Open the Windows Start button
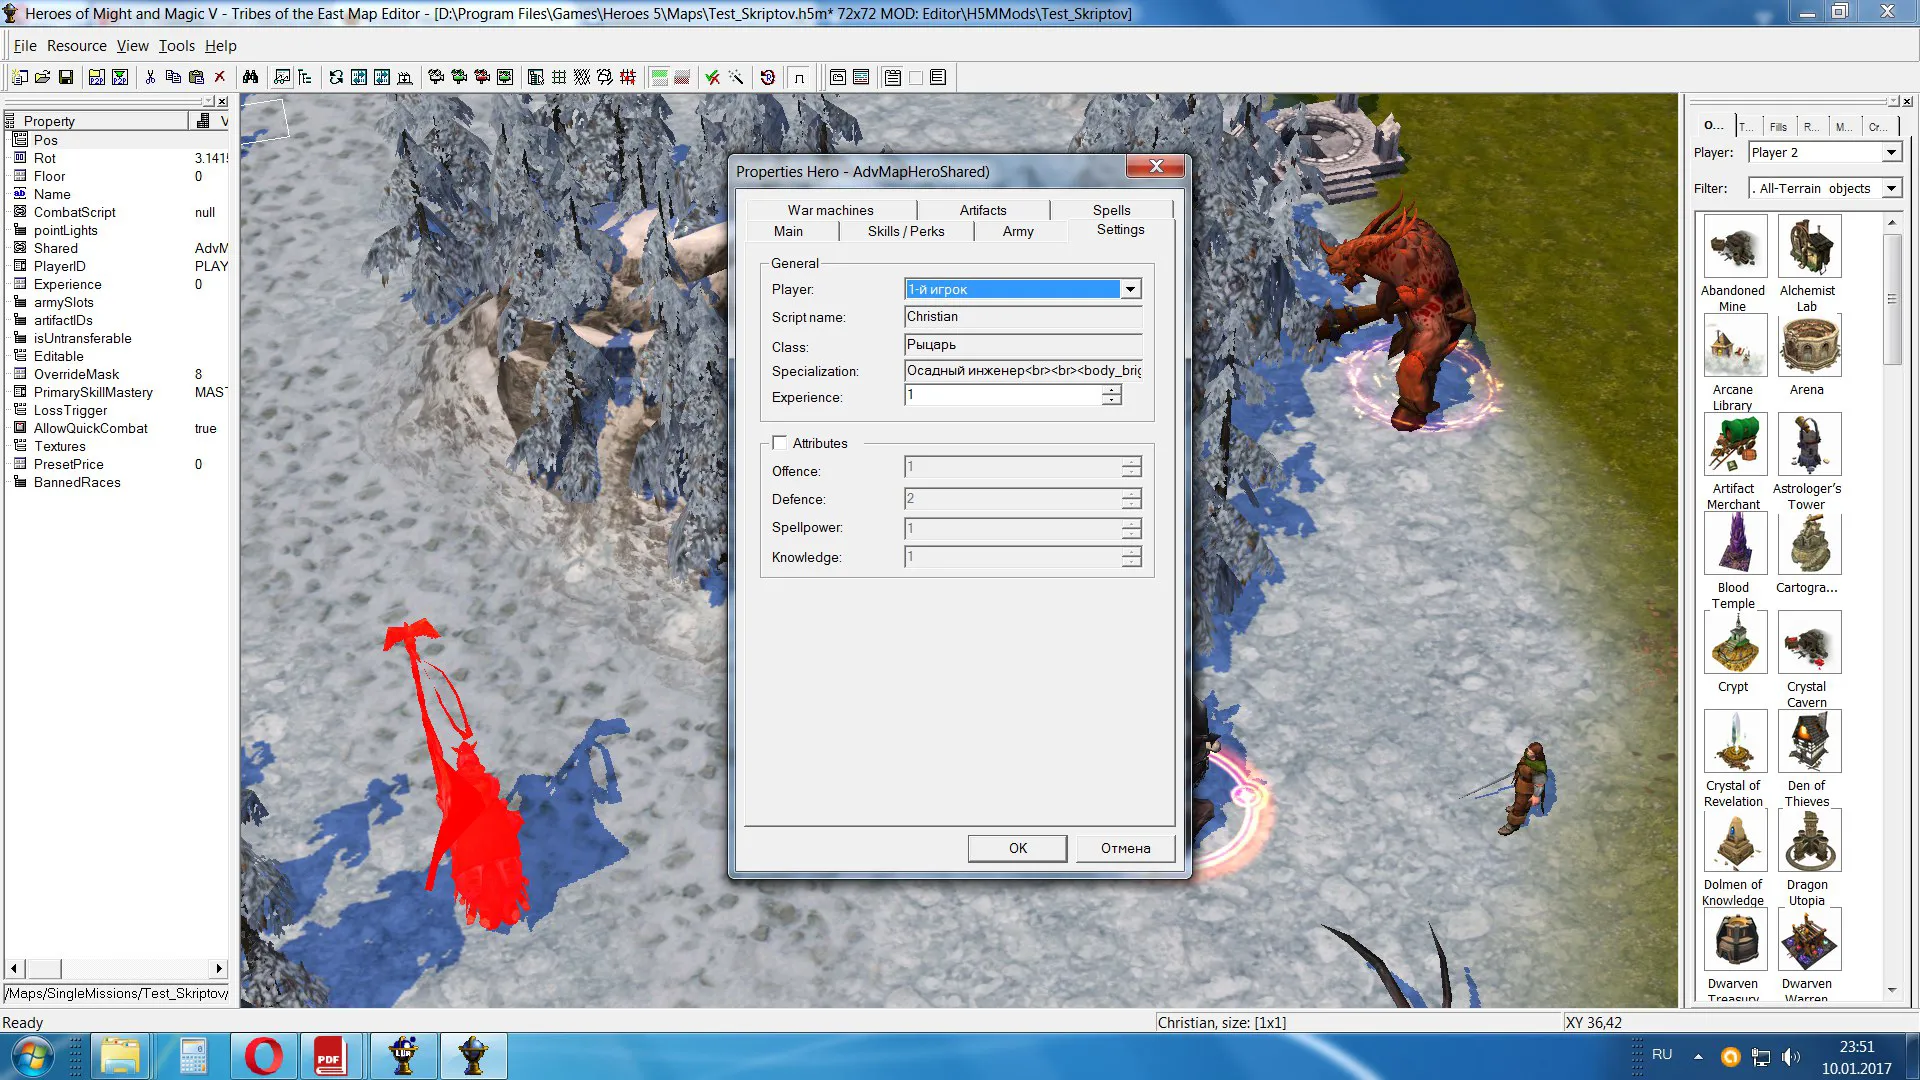Screen dimensions: 1920x1080 32,1056
